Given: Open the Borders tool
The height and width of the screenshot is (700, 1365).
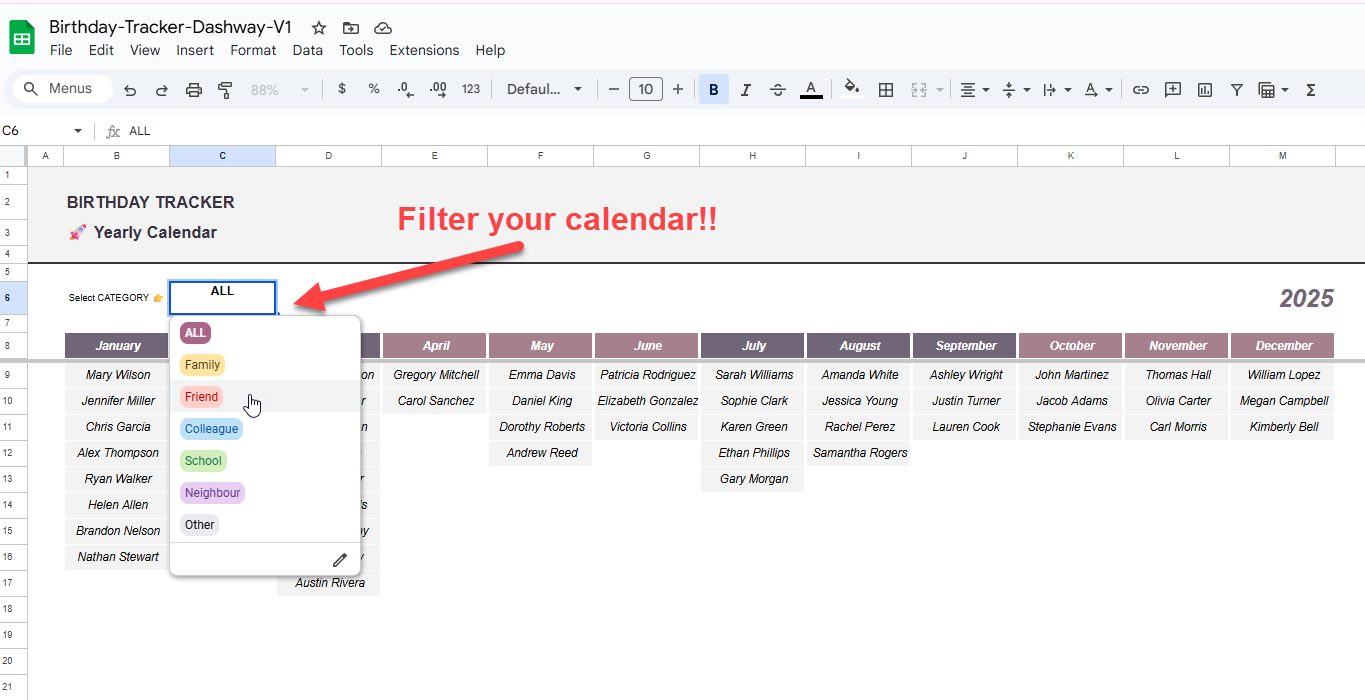Looking at the screenshot, I should pos(885,90).
